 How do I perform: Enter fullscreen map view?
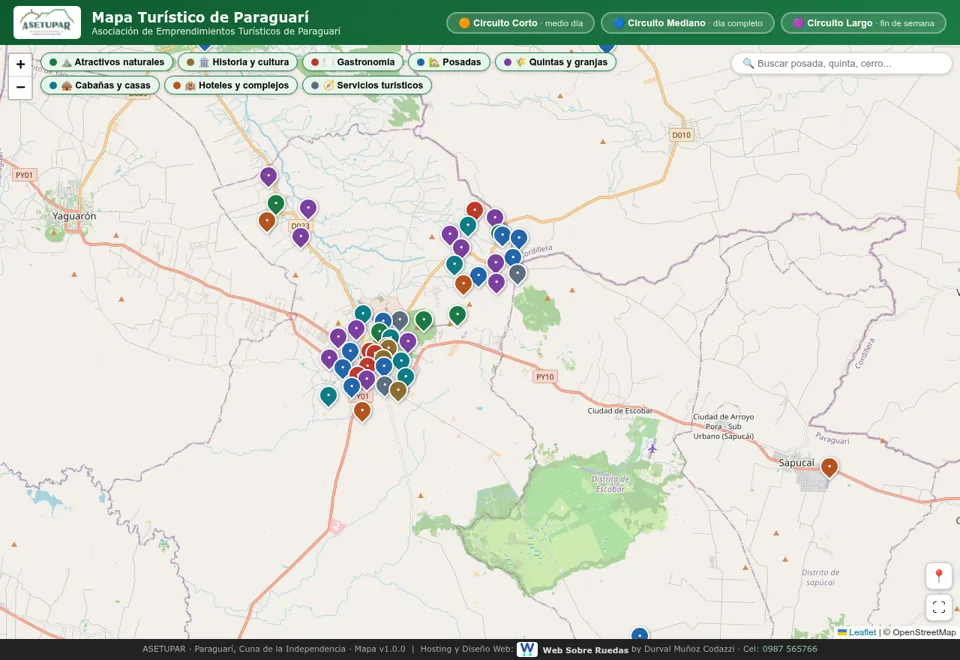pos(939,607)
